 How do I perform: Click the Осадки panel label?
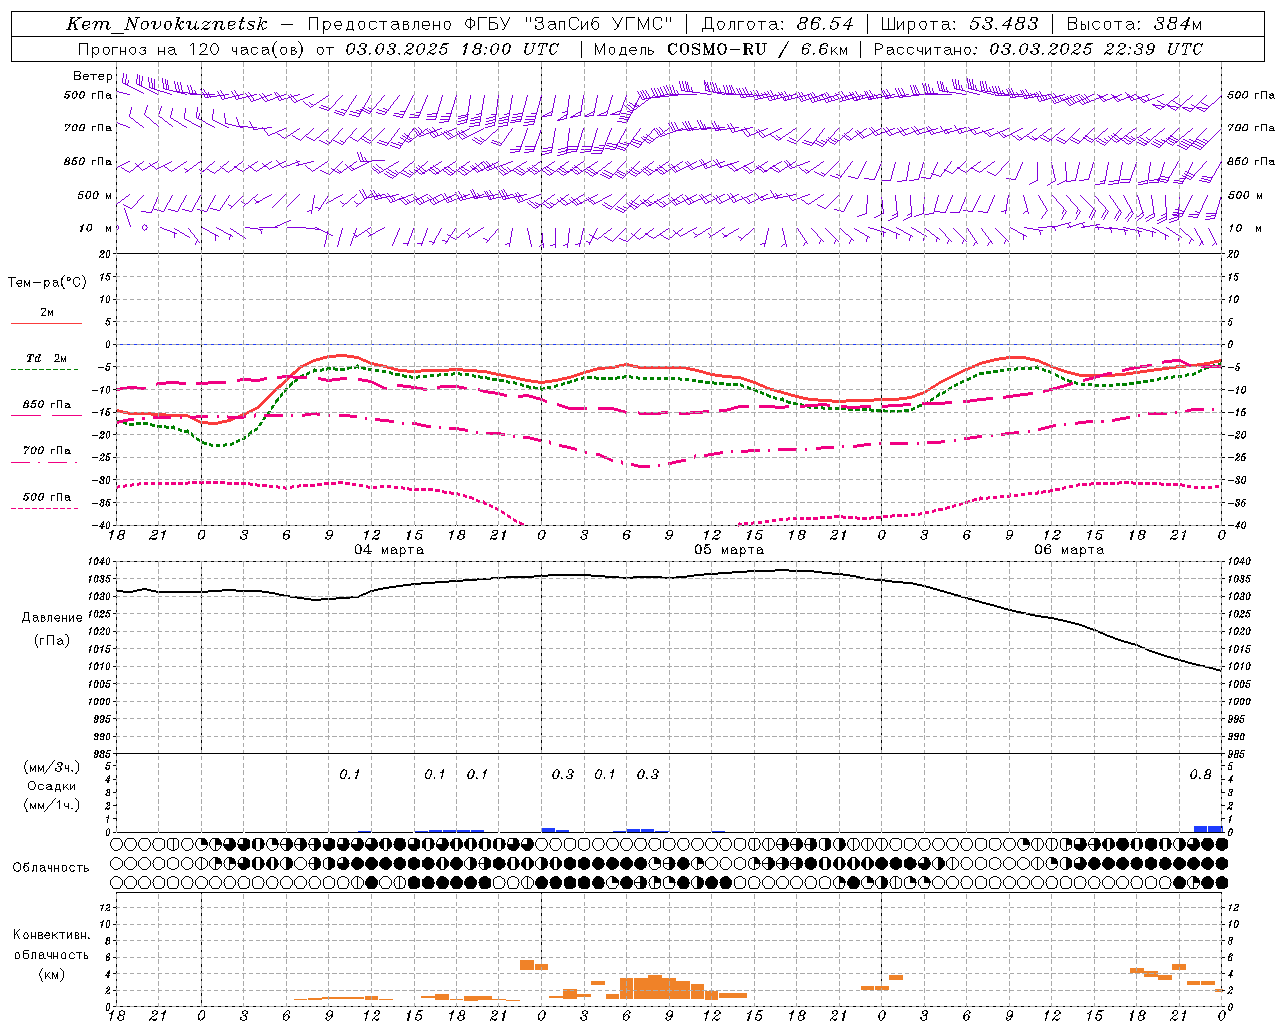pyautogui.click(x=52, y=786)
